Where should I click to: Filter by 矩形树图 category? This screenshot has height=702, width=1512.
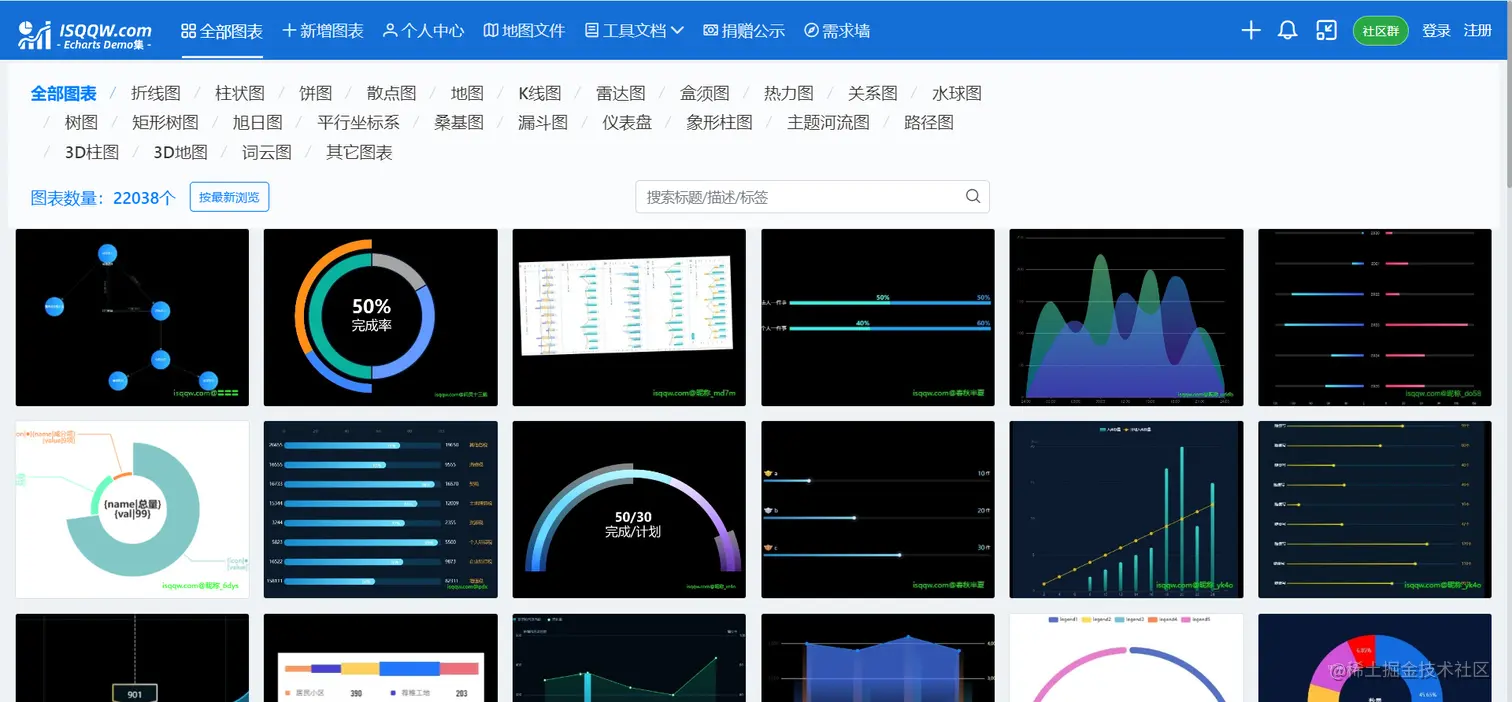pos(166,122)
